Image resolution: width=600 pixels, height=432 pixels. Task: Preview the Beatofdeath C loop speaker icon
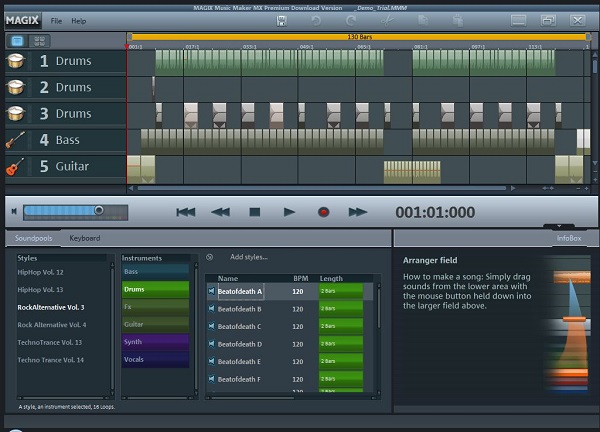[212, 327]
